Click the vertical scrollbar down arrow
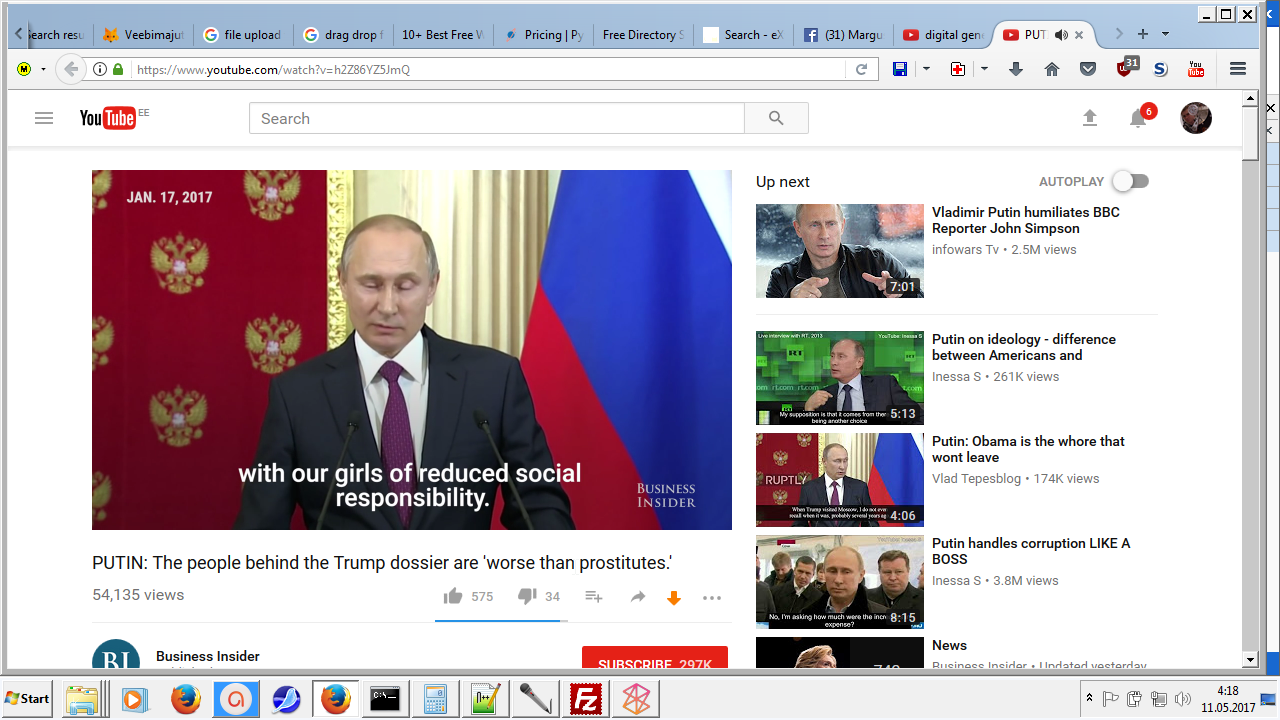The width and height of the screenshot is (1280, 720). (1250, 659)
